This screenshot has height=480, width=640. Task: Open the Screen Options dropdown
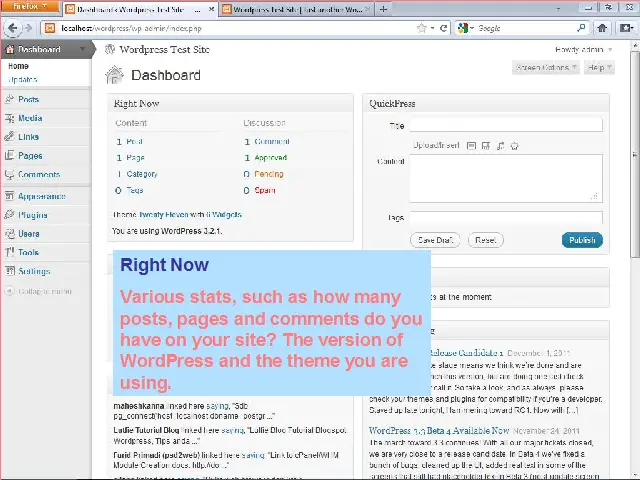coord(545,67)
